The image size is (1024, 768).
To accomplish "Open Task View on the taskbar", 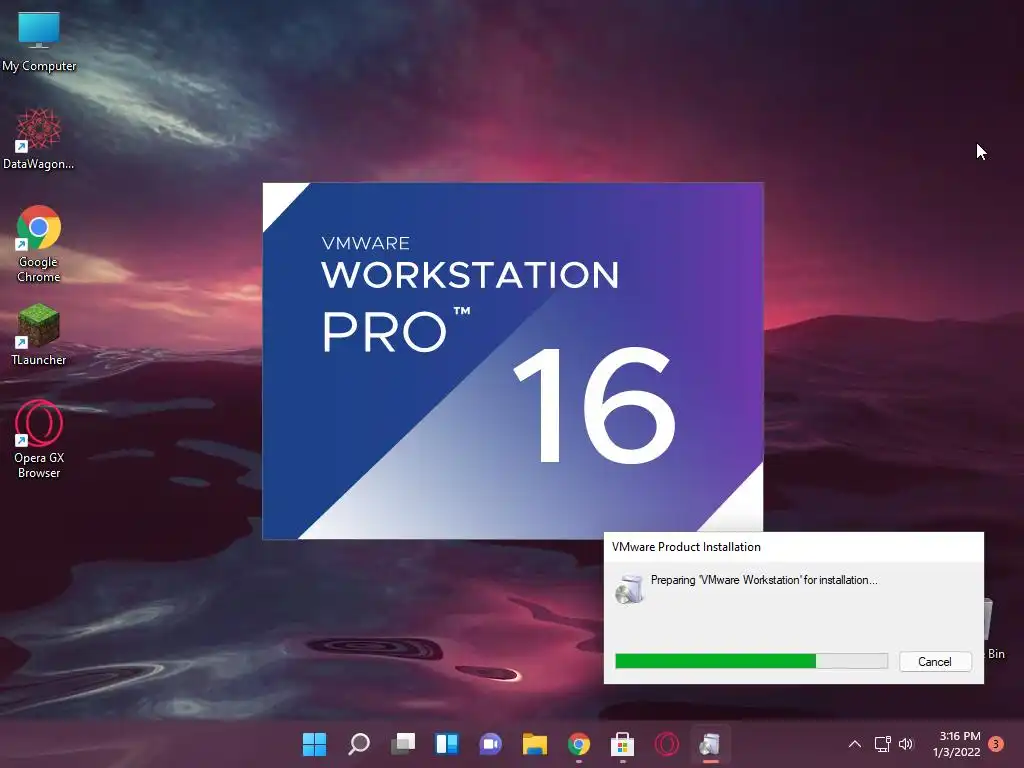I will click(x=403, y=744).
